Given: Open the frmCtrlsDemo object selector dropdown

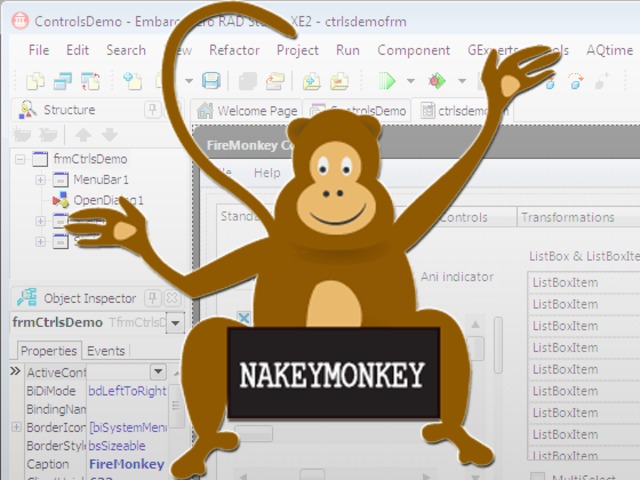Looking at the screenshot, I should coord(176,323).
